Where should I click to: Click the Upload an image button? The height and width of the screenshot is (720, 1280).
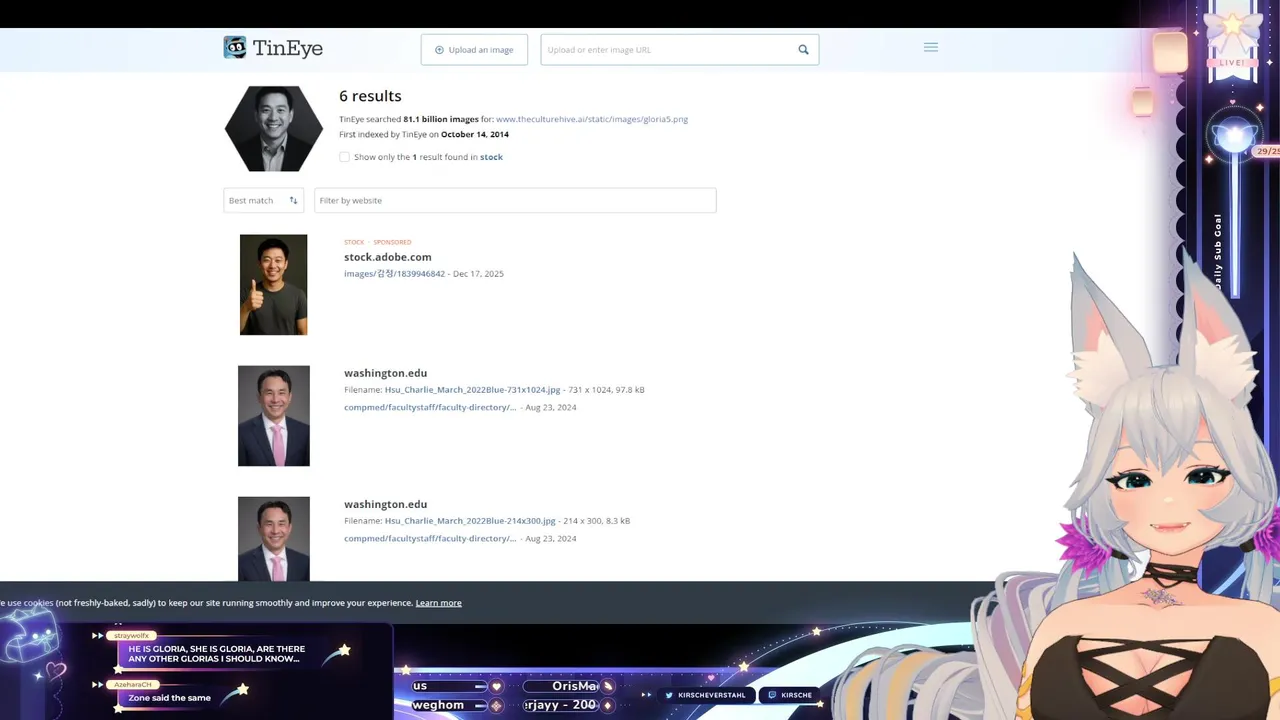[474, 50]
